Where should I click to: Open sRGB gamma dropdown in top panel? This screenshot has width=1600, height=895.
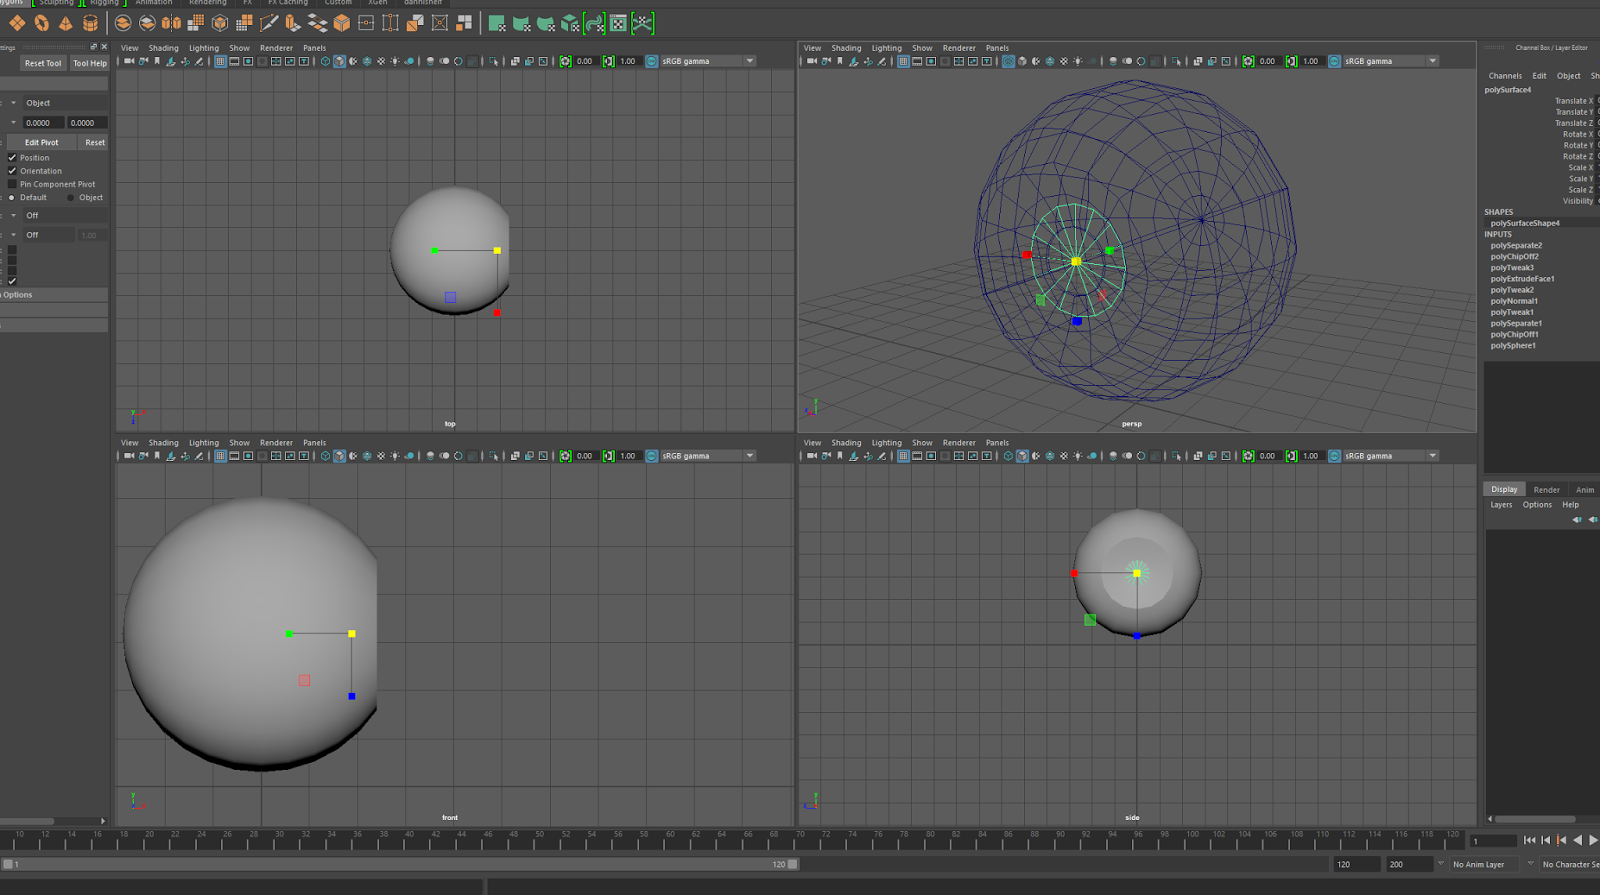[x=750, y=61]
